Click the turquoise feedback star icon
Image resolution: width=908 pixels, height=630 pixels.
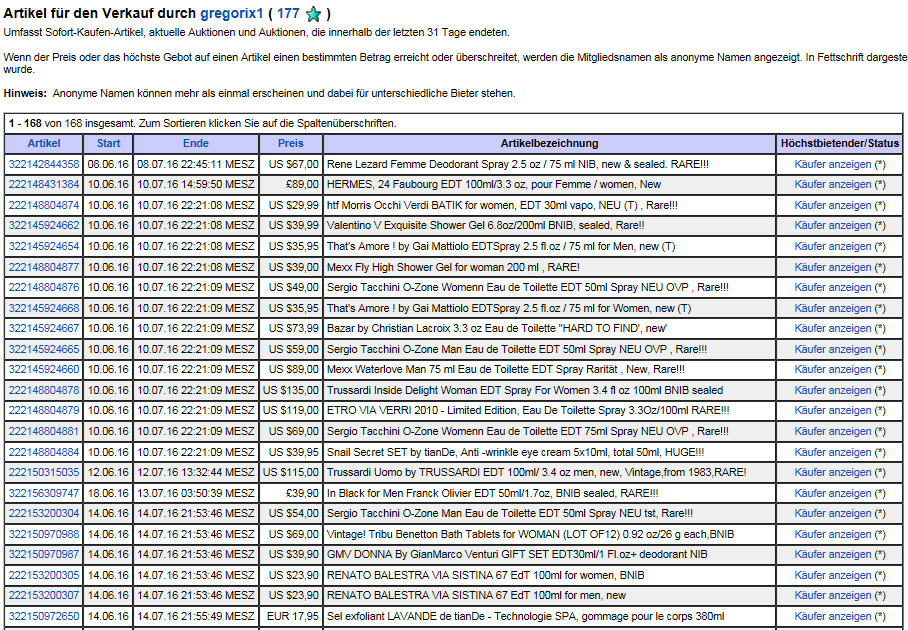click(313, 14)
